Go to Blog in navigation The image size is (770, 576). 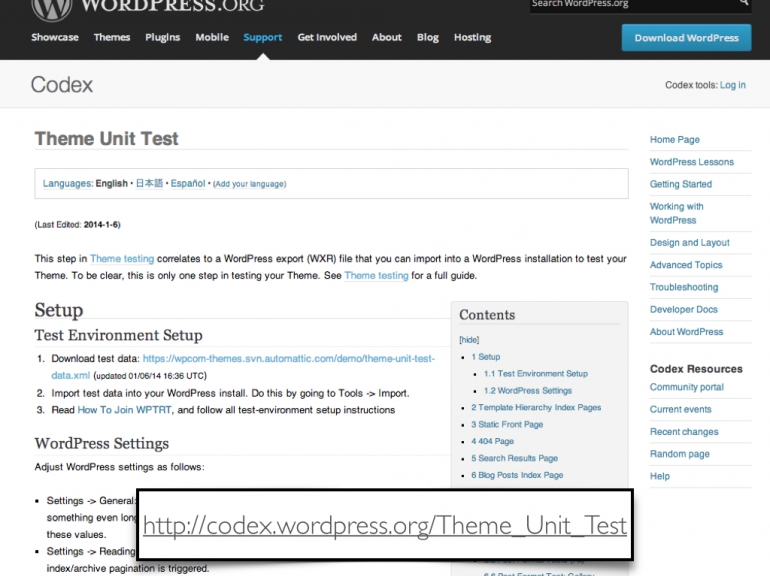[x=428, y=37]
